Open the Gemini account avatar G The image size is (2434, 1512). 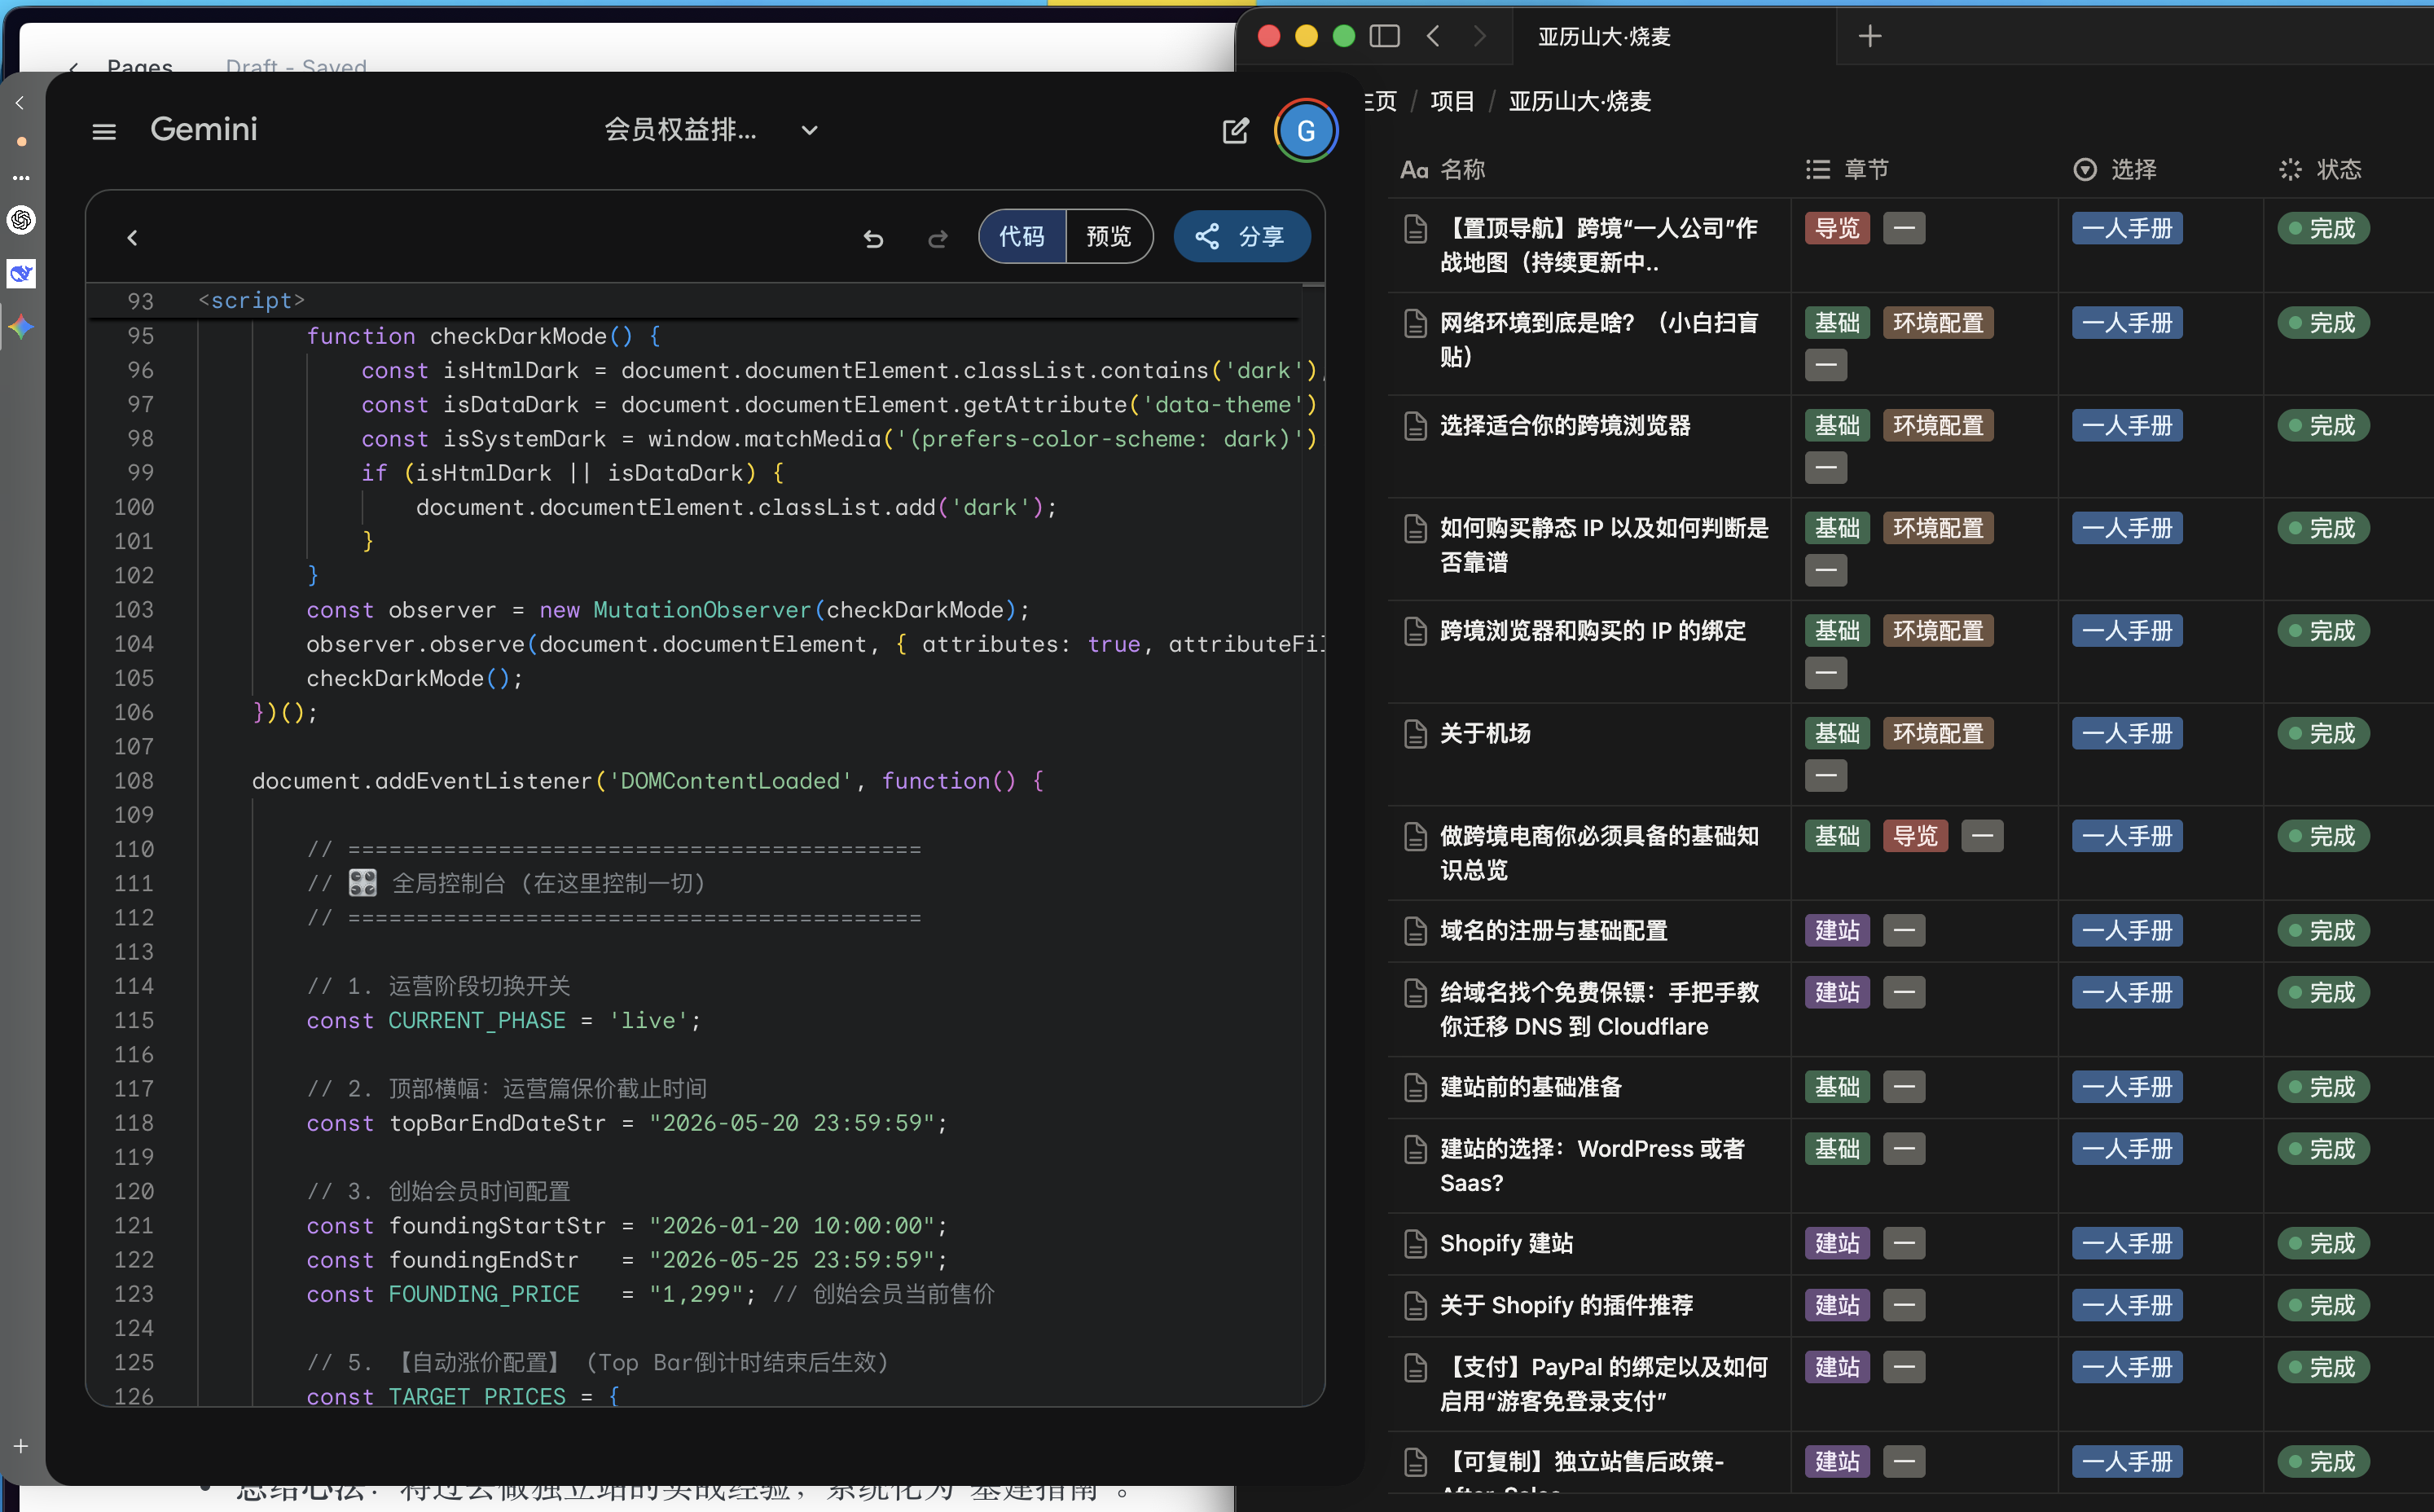coord(1305,130)
